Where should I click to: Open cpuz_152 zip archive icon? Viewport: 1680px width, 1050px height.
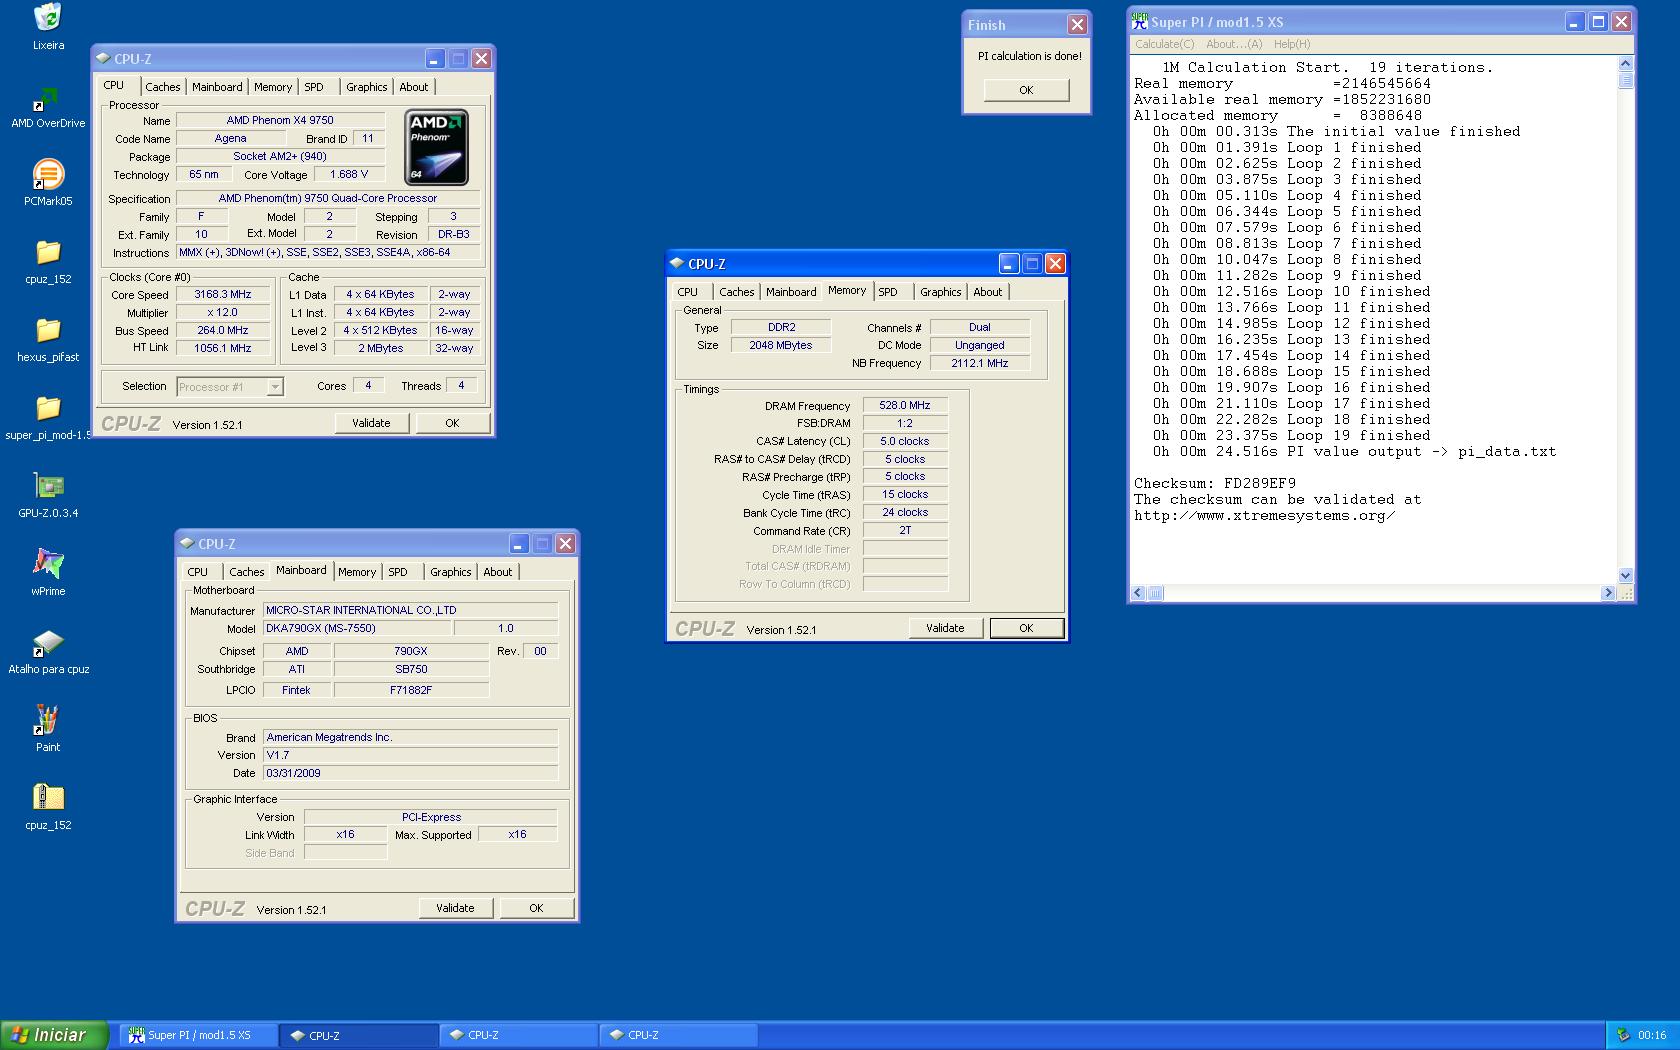tap(48, 798)
